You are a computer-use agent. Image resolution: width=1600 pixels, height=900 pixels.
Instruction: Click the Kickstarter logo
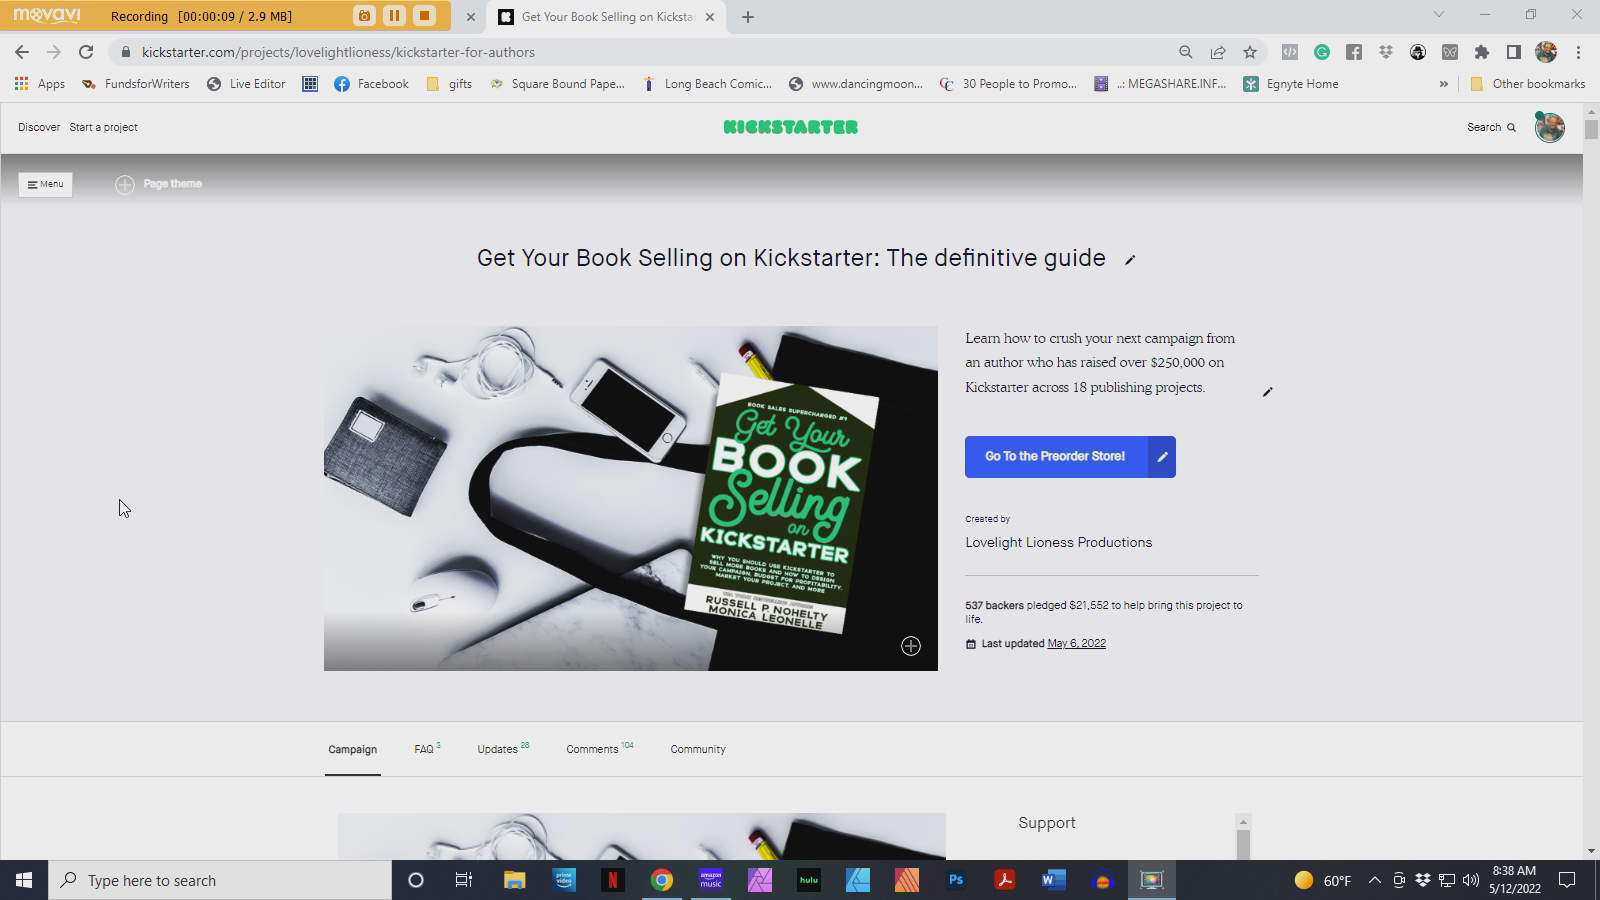[790, 127]
